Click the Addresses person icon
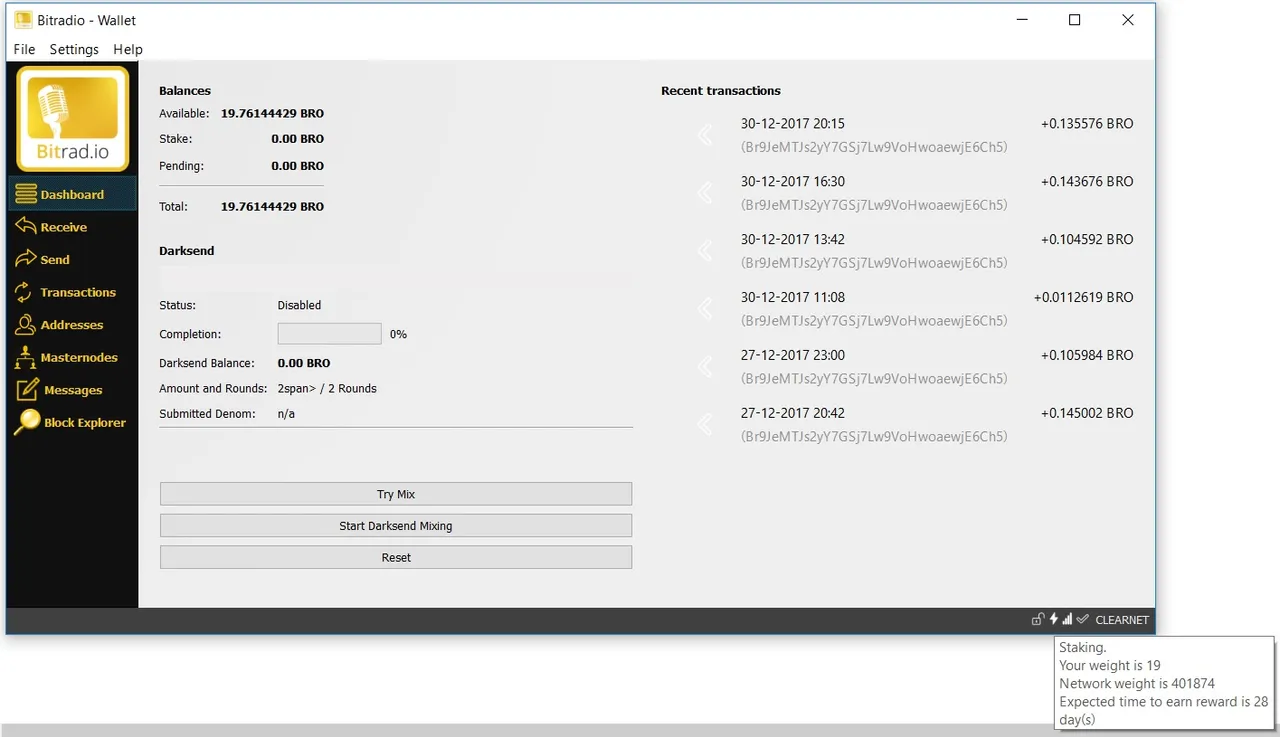This screenshot has height=737, width=1280. pyautogui.click(x=25, y=325)
